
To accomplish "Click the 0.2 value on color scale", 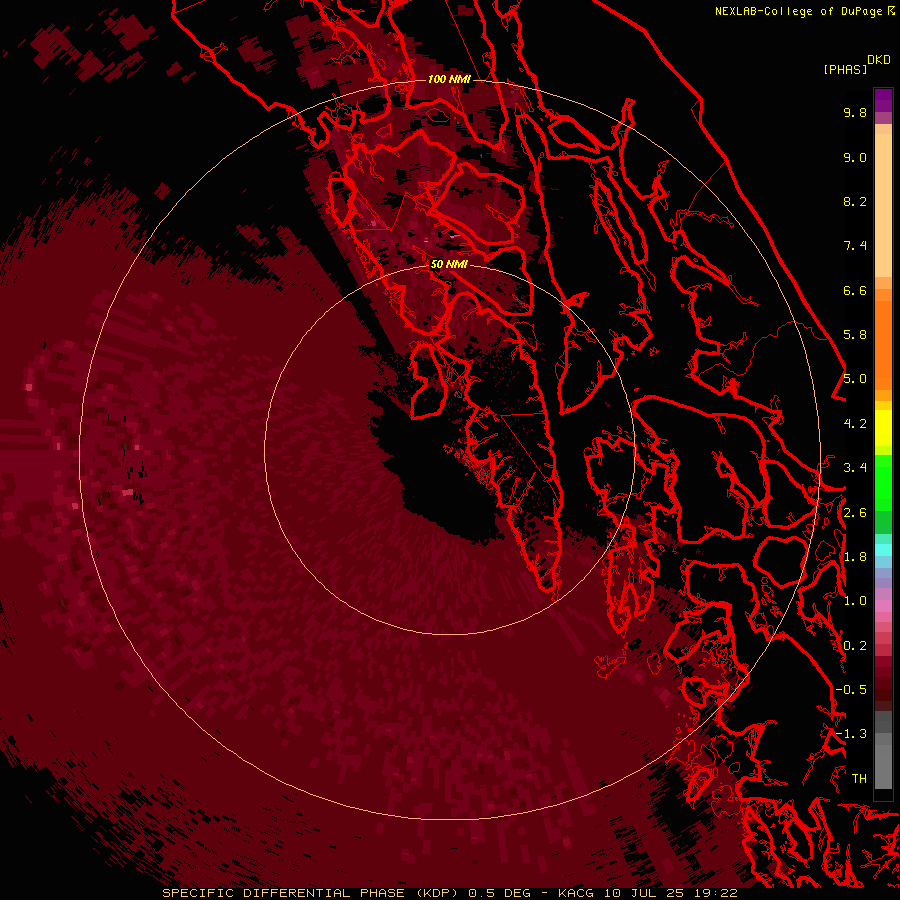I will (855, 646).
